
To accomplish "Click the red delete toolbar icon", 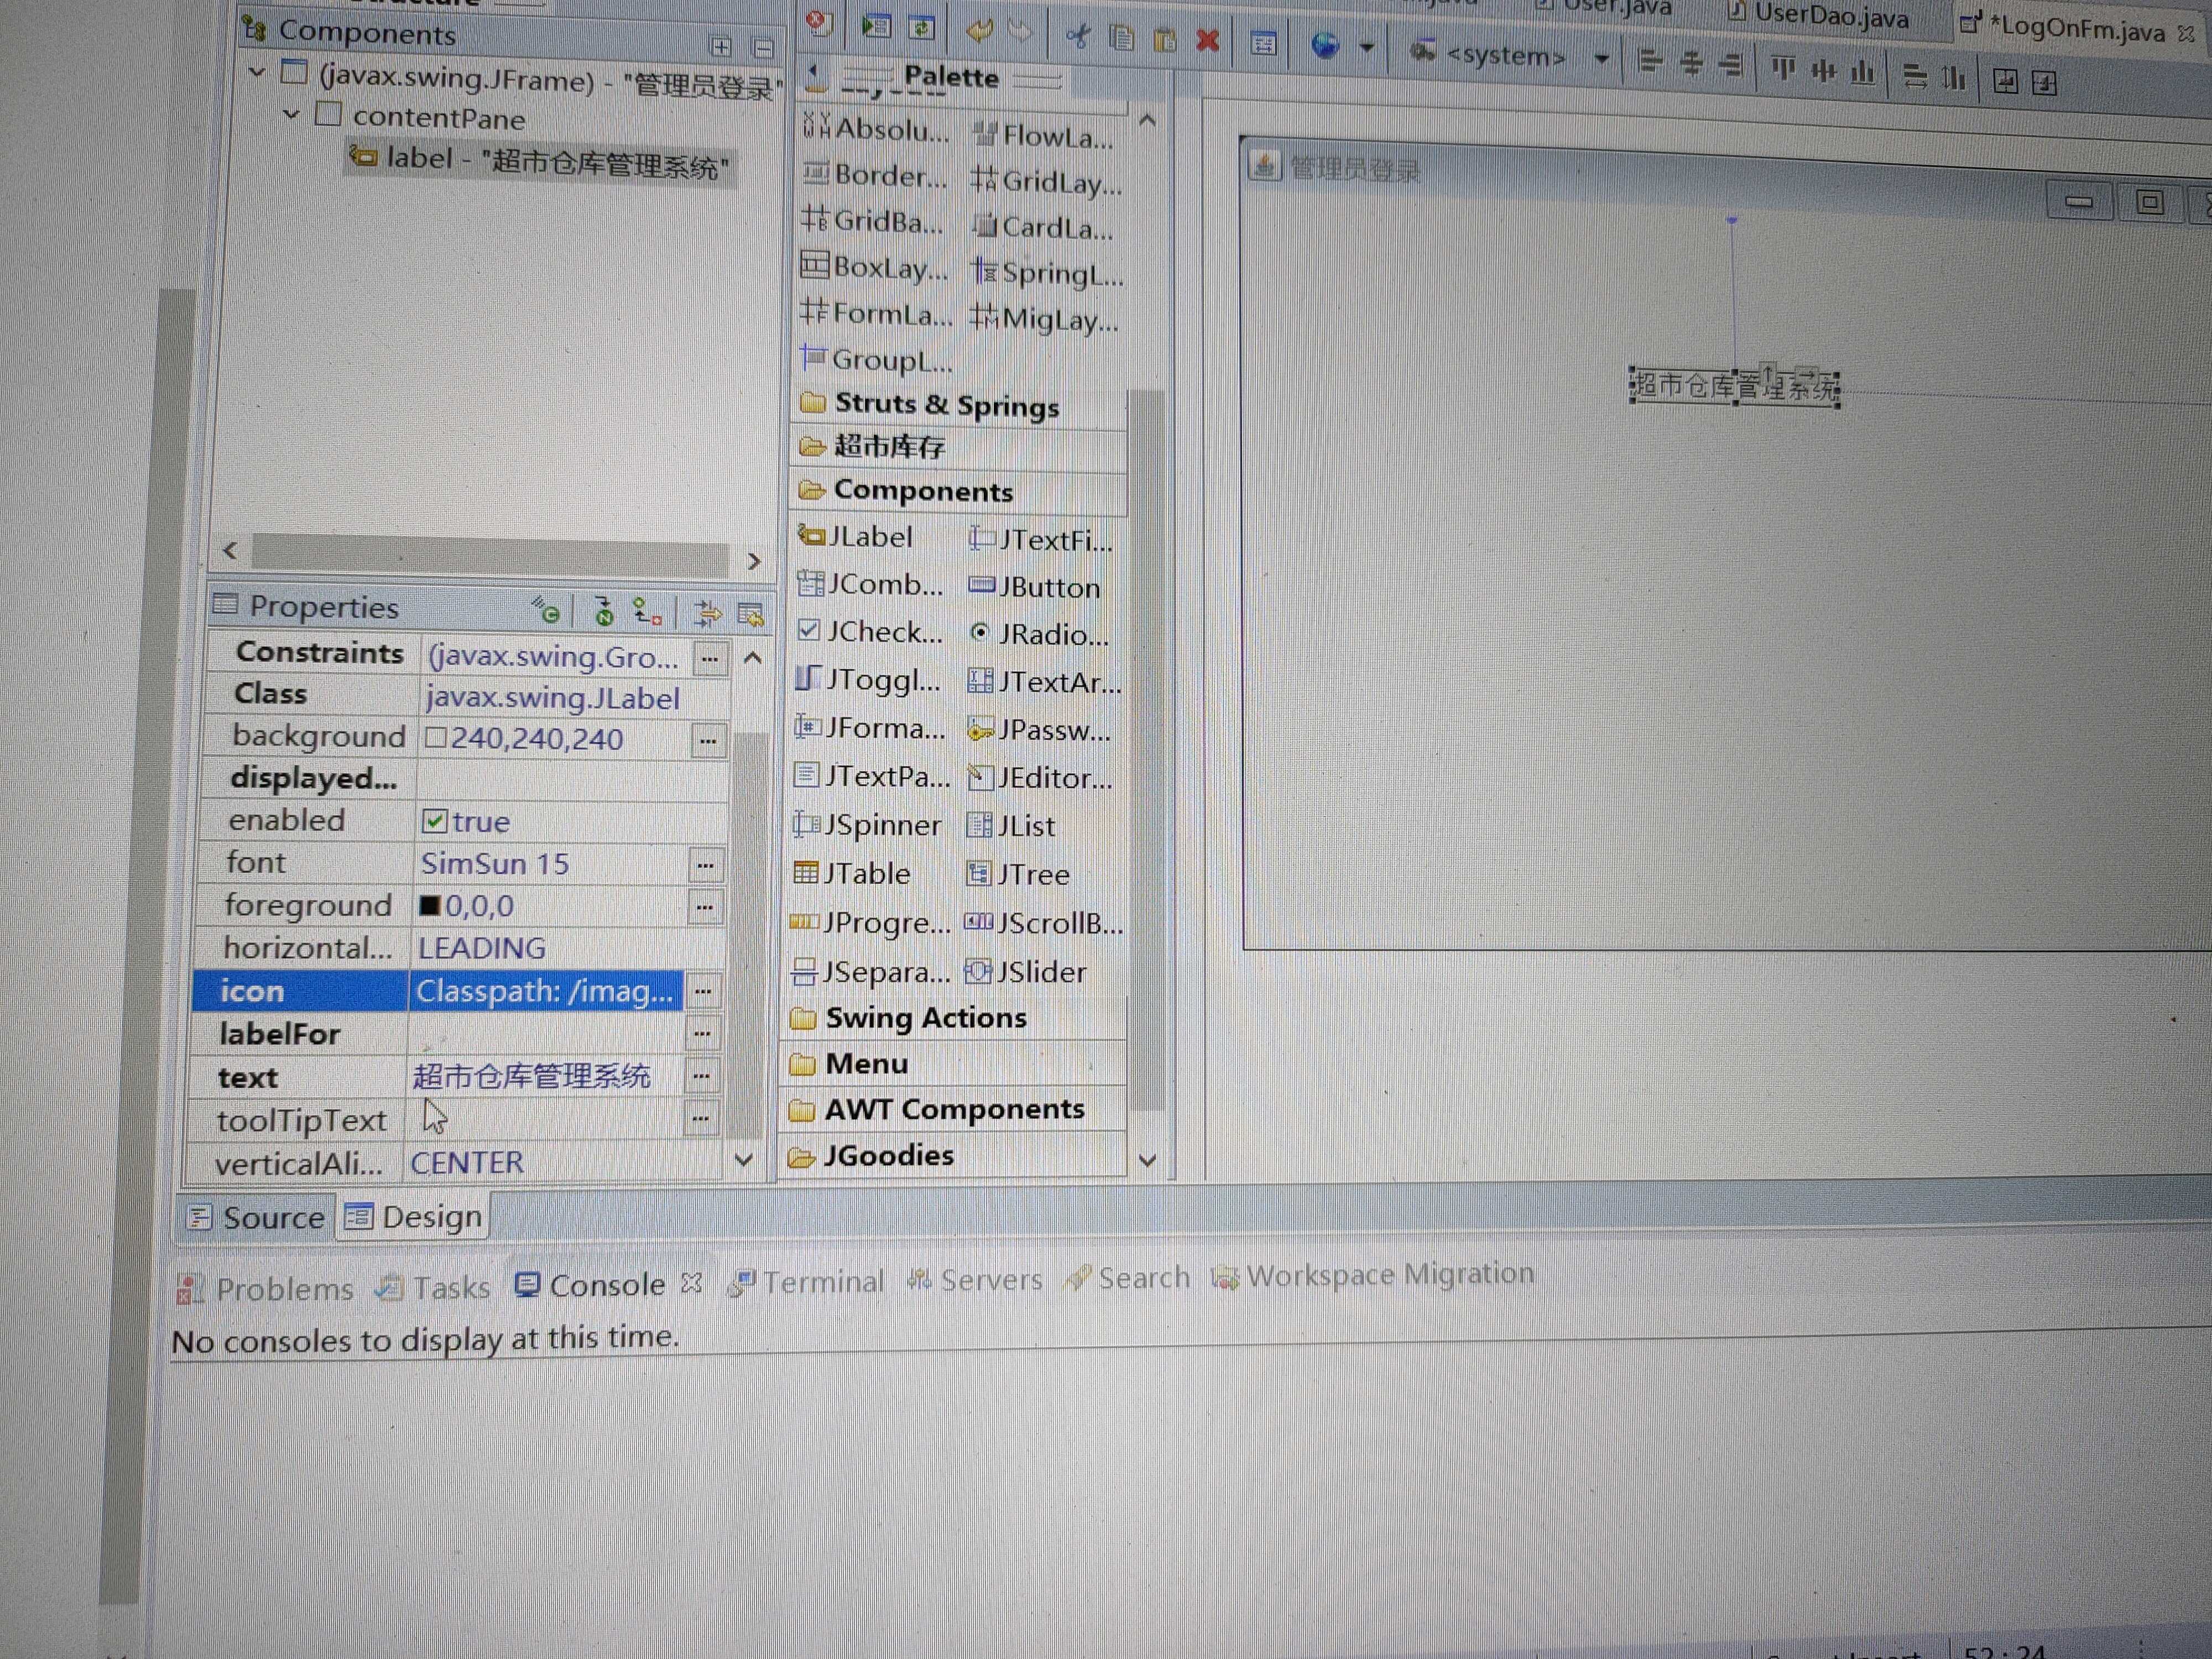I will click(x=1208, y=40).
